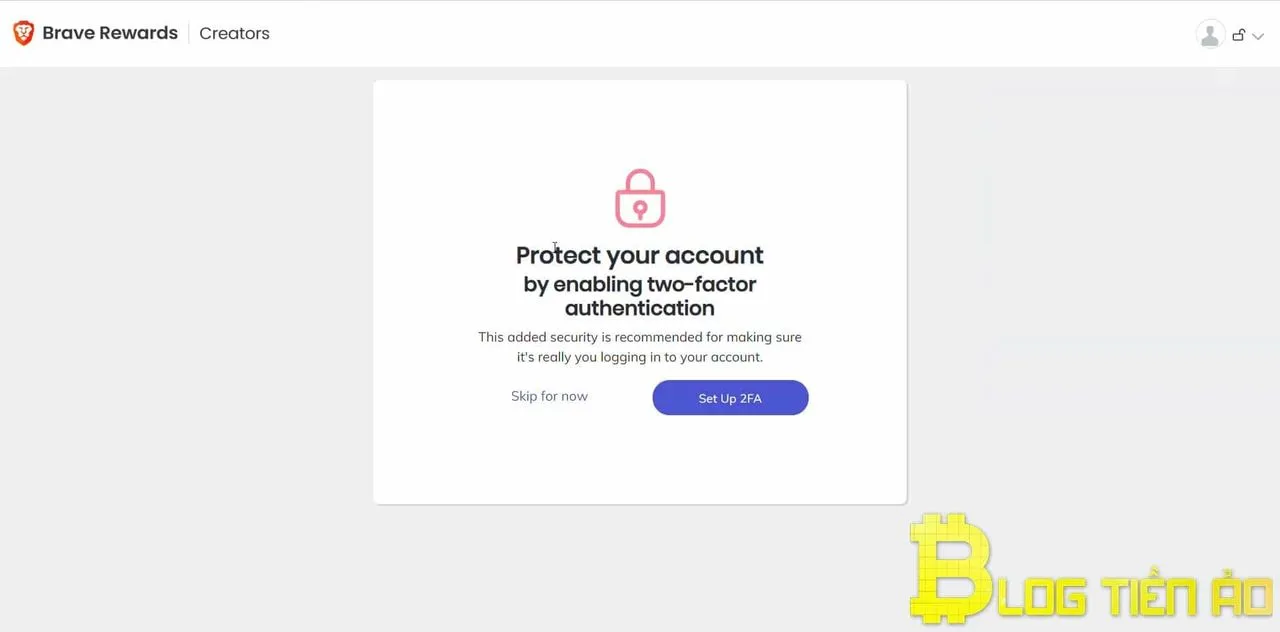This screenshot has width=1280, height=632.
Task: Click the pink padlock illustration
Action: 640,198
